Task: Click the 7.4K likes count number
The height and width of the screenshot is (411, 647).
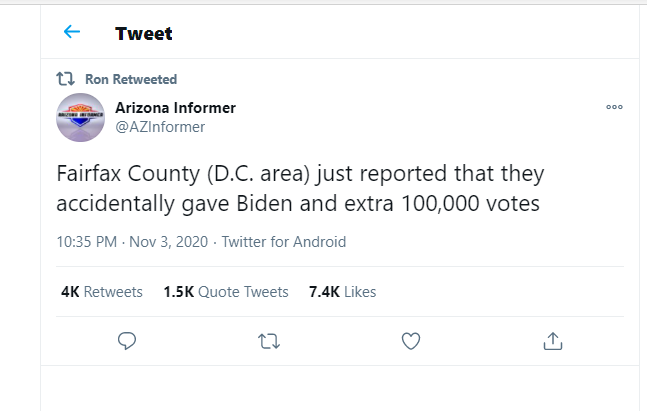Action: [x=324, y=292]
